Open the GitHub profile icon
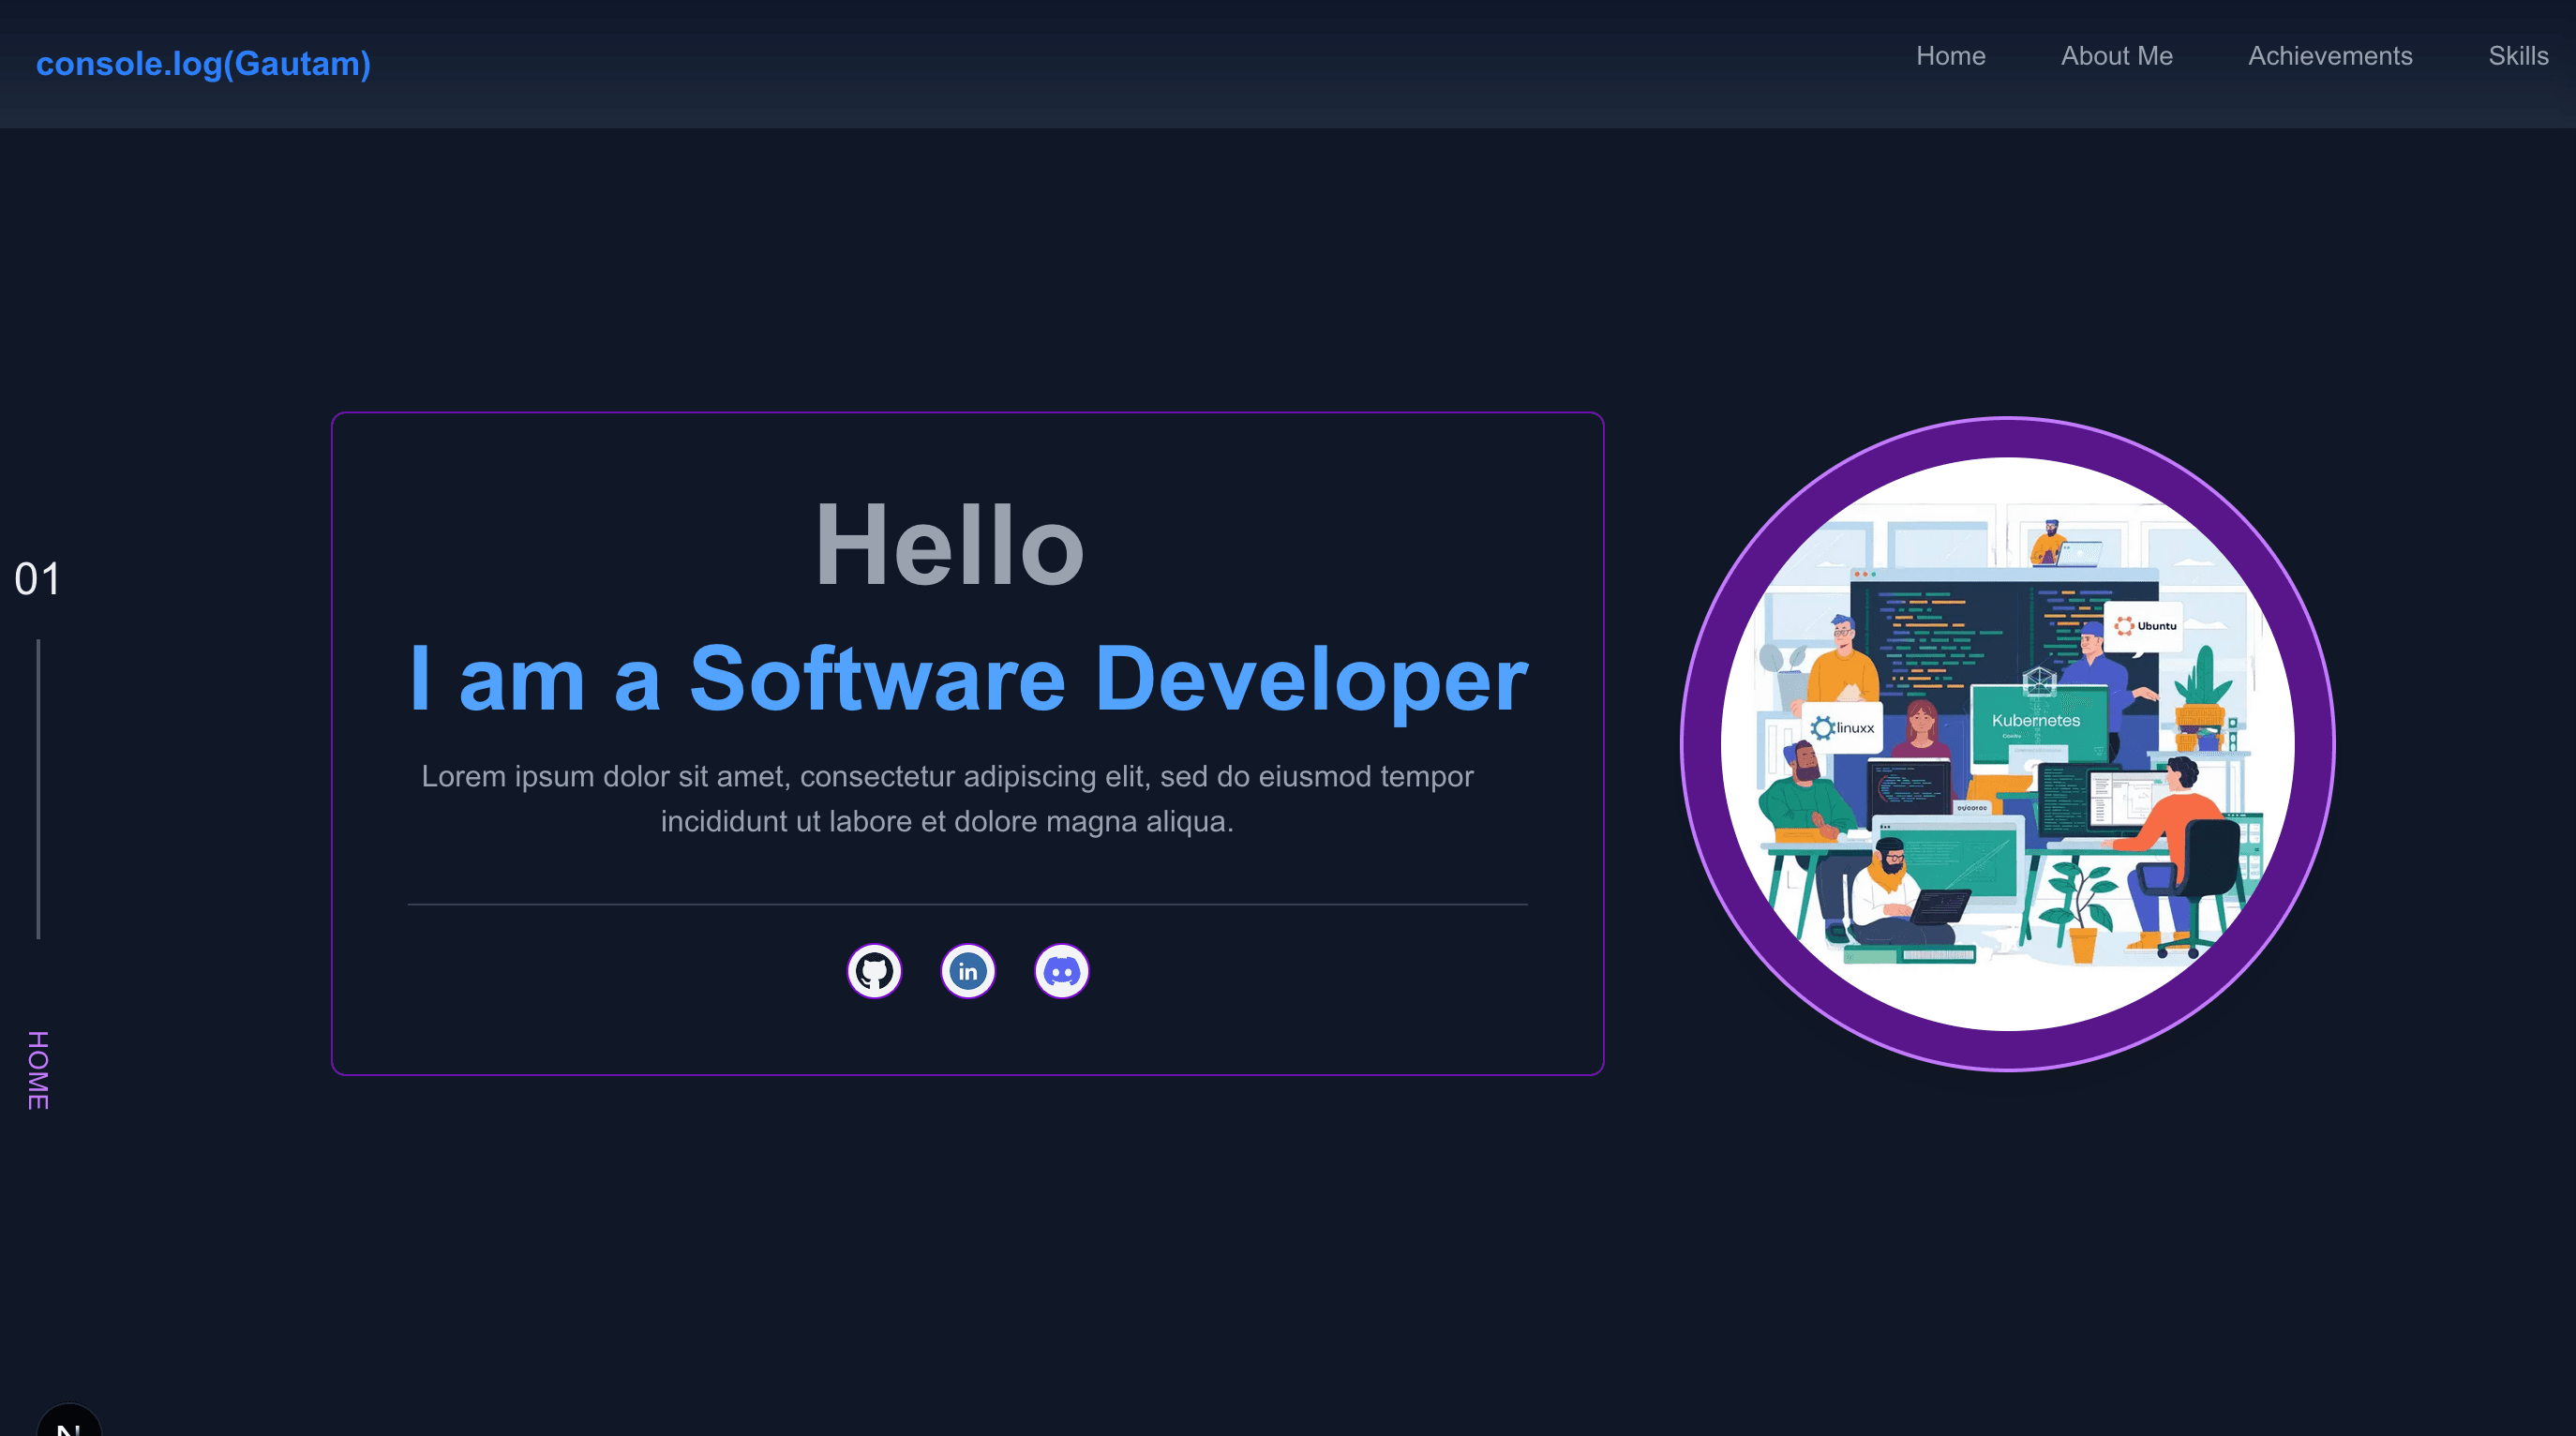The image size is (2576, 1436). tap(874, 971)
